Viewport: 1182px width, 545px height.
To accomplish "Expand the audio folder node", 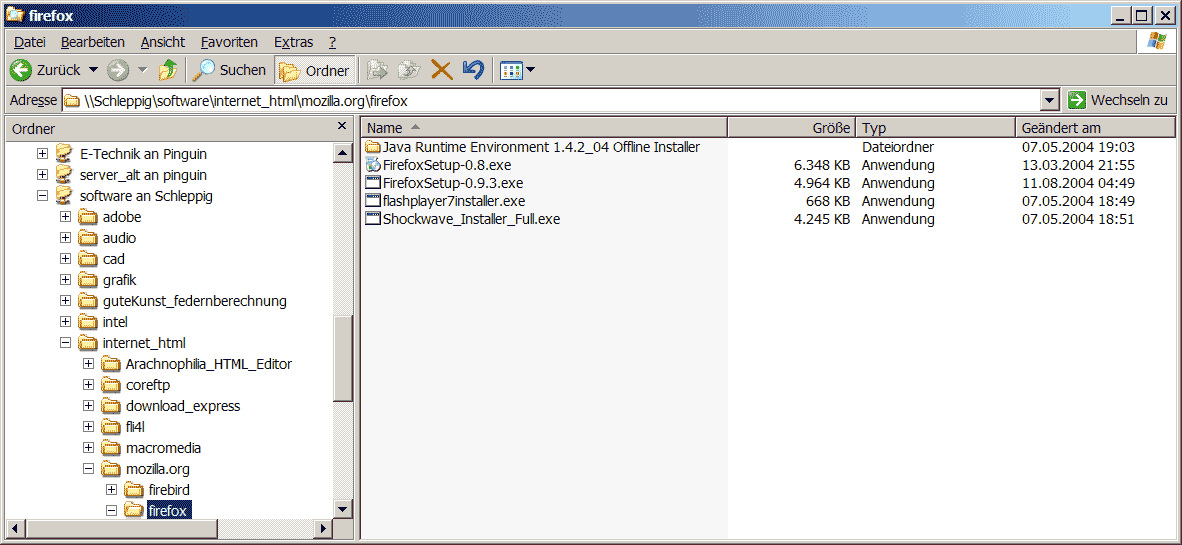I will click(x=66, y=238).
